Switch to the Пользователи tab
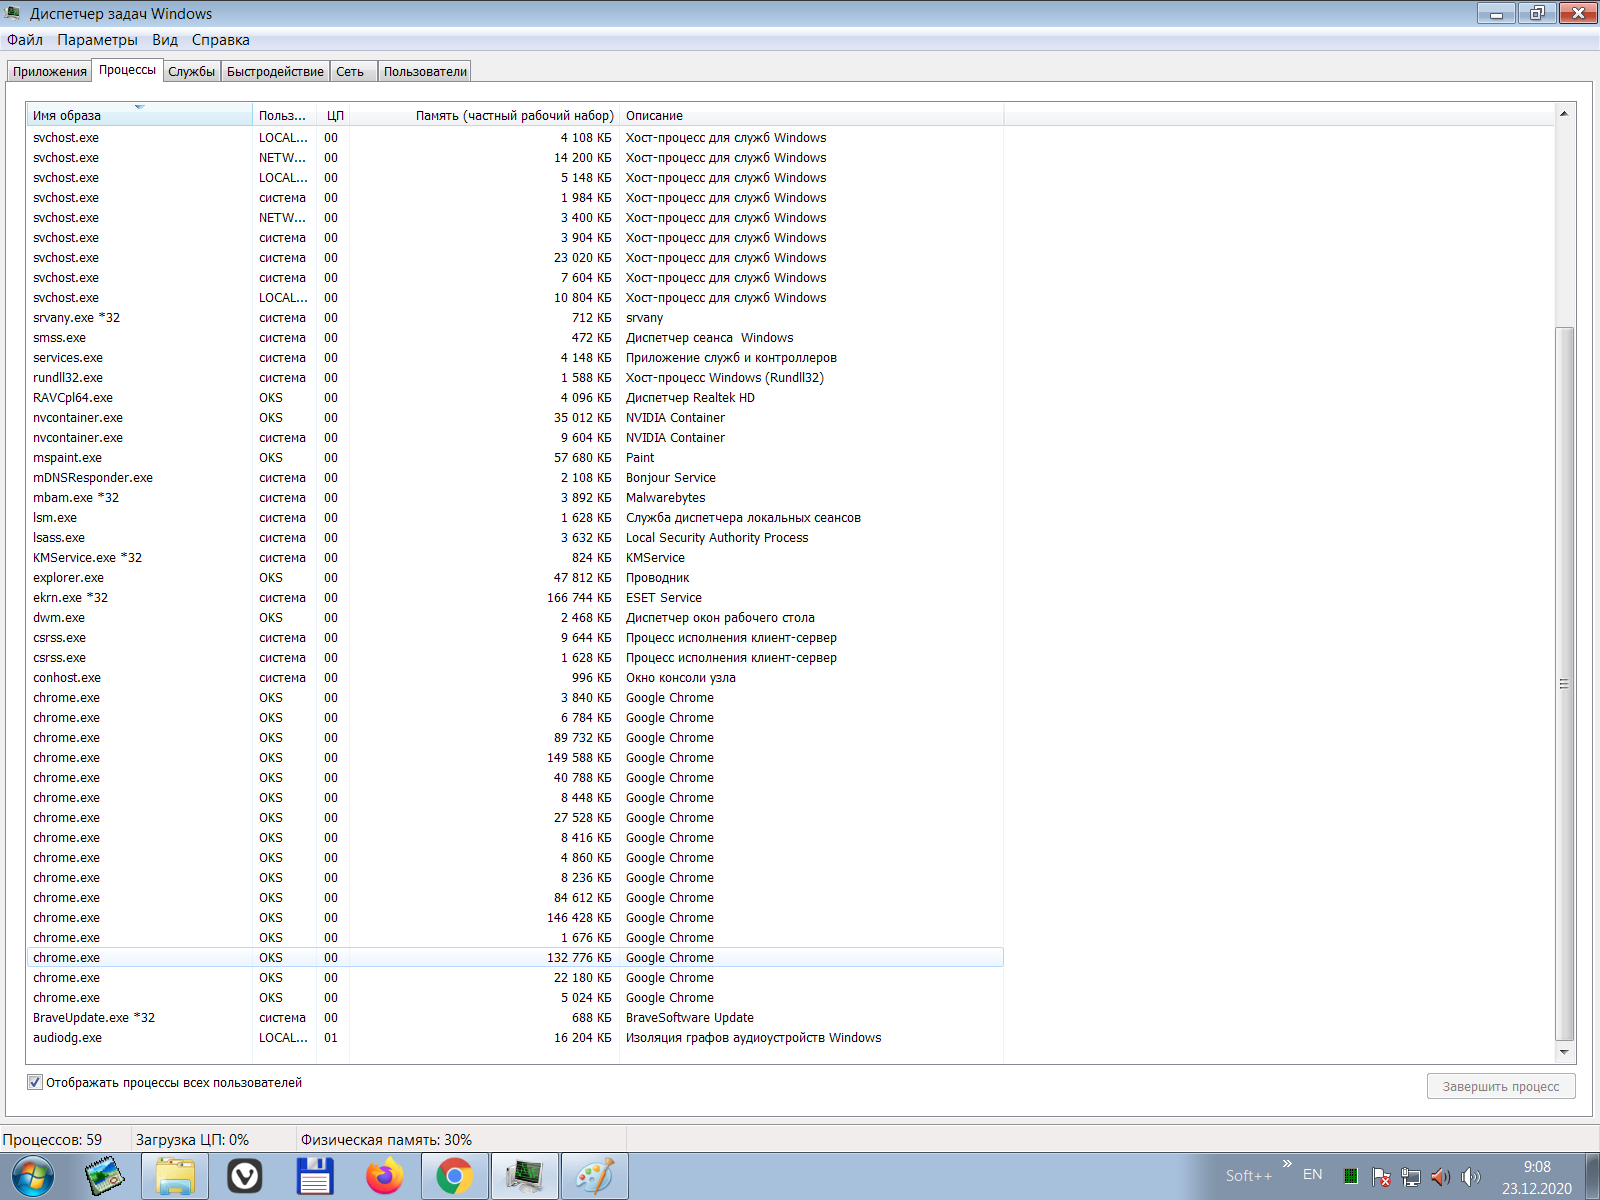This screenshot has height=1200, width=1600. tap(425, 71)
